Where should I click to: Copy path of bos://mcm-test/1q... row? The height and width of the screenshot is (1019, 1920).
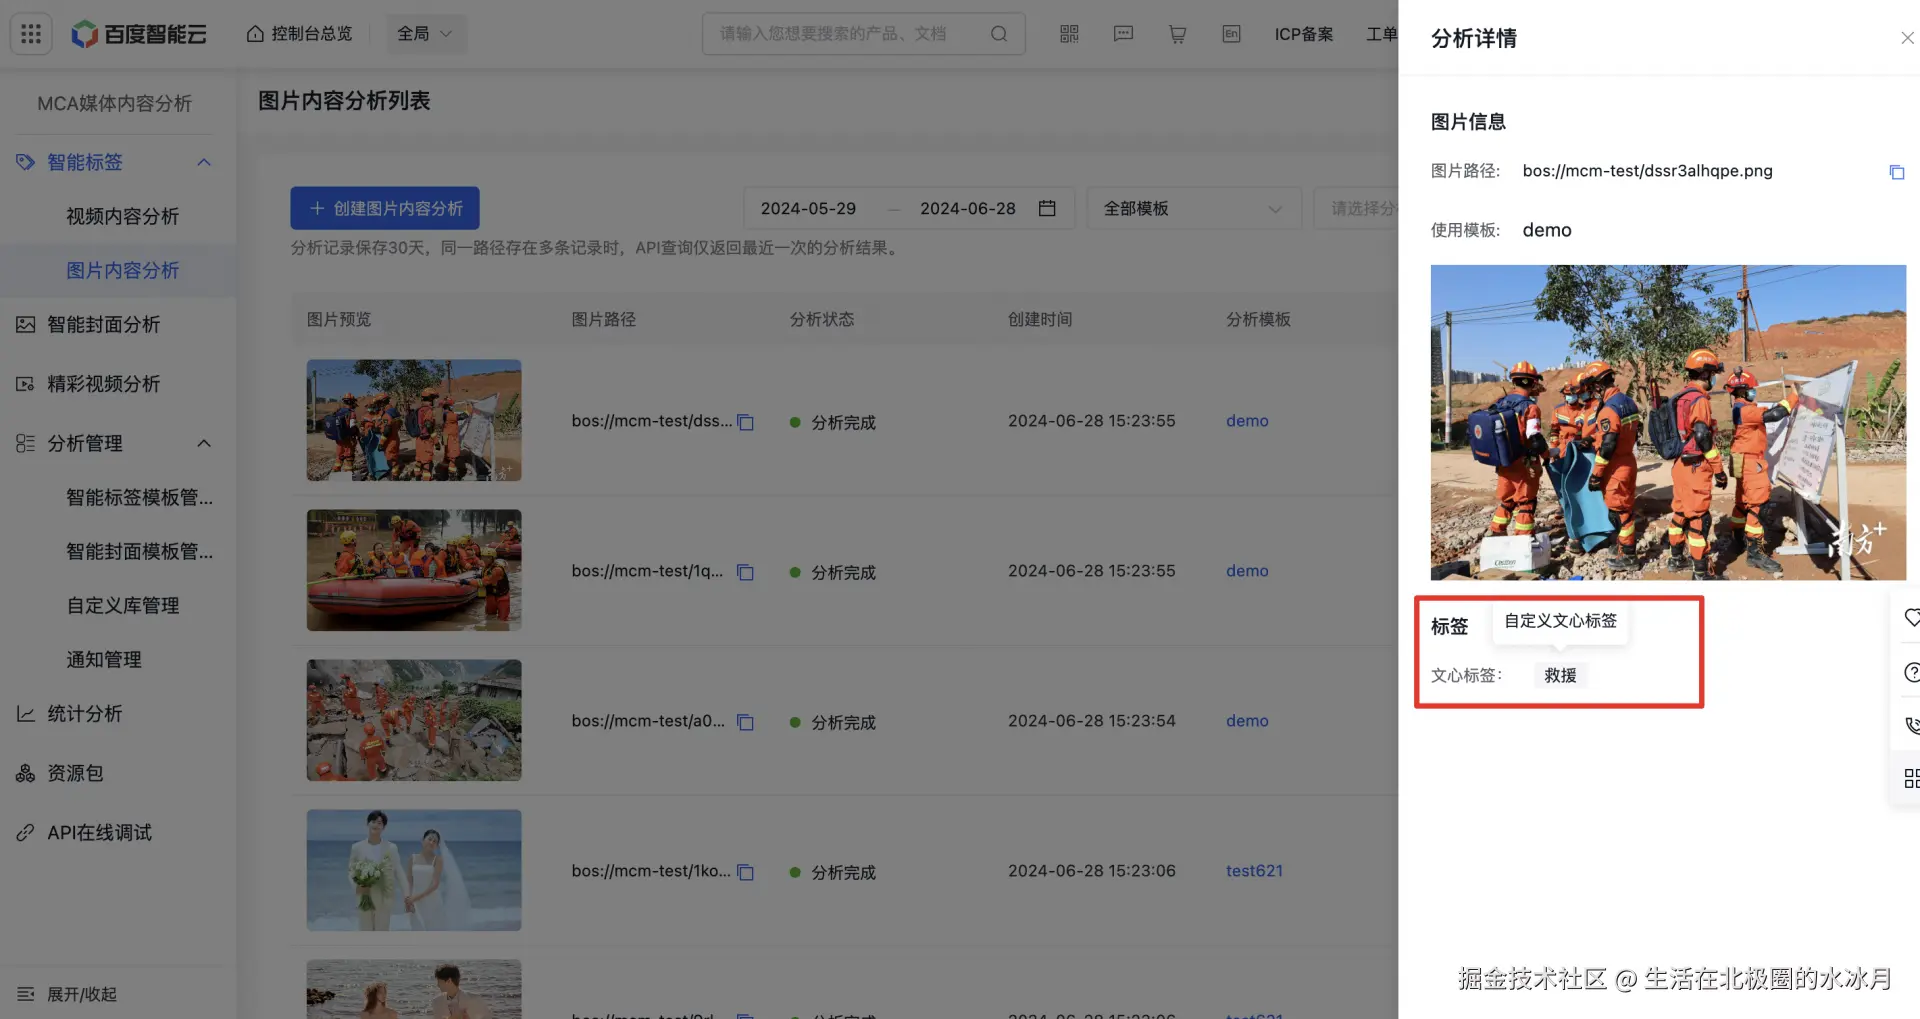(745, 572)
